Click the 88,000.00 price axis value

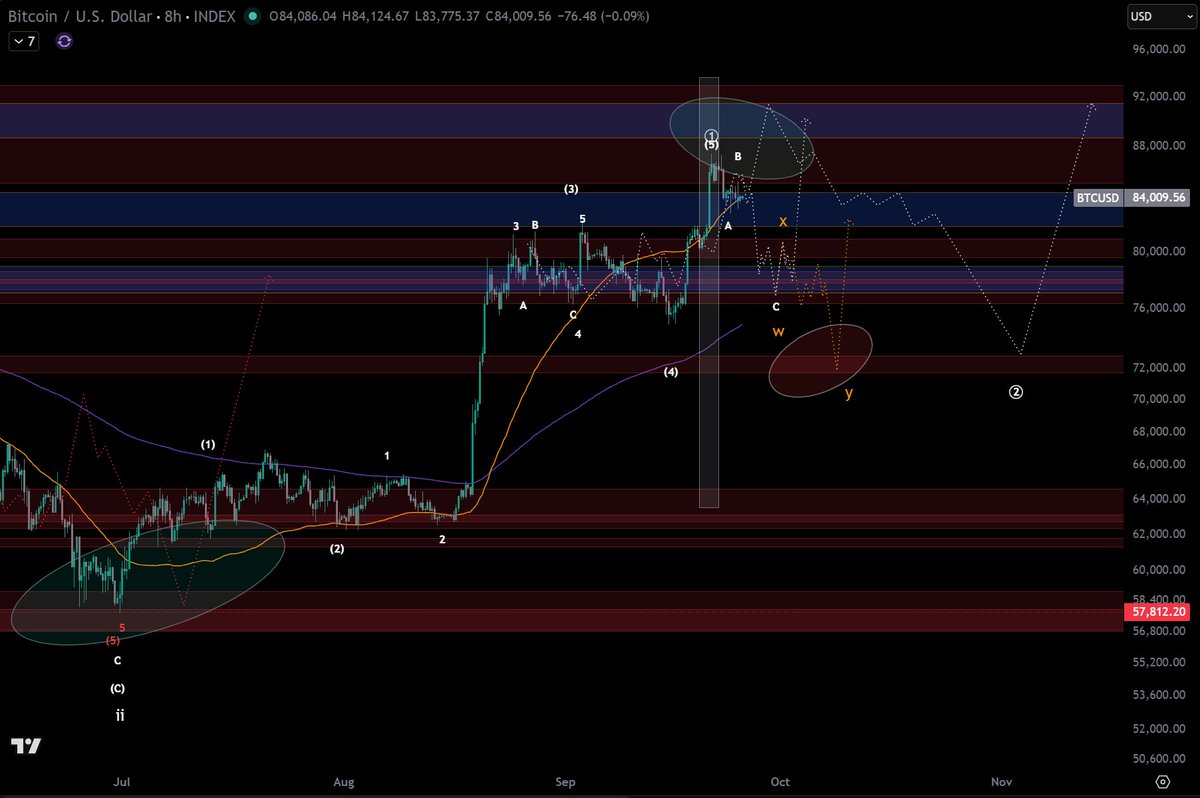(1159, 146)
